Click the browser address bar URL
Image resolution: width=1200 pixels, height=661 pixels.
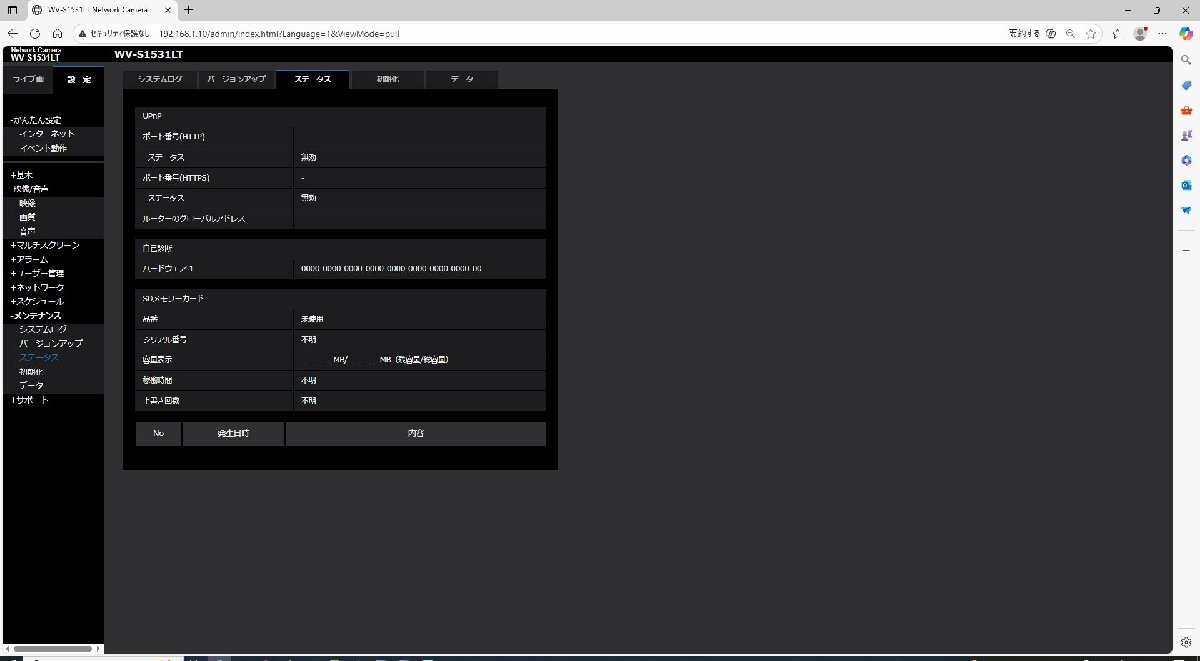coord(272,33)
